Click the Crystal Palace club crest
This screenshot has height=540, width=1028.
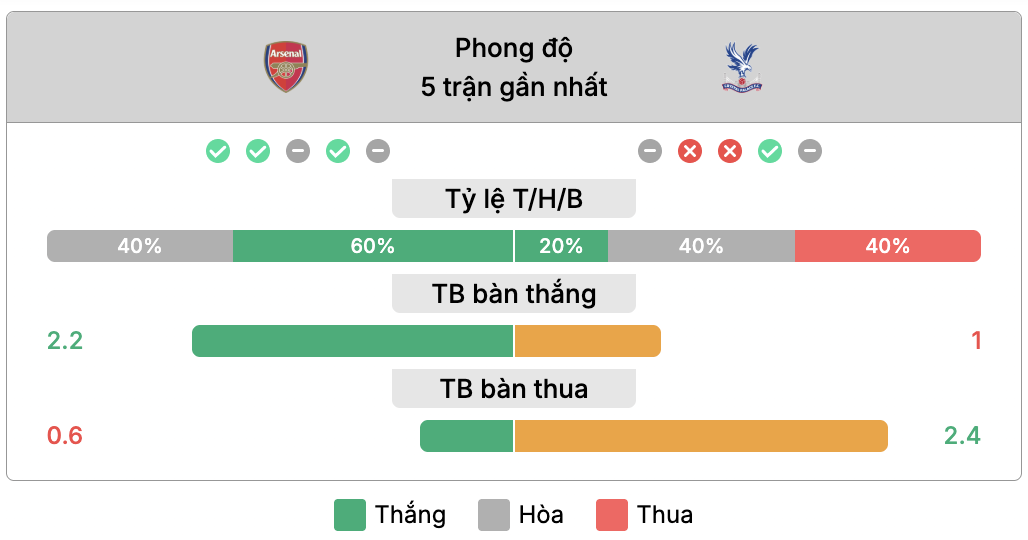742,67
